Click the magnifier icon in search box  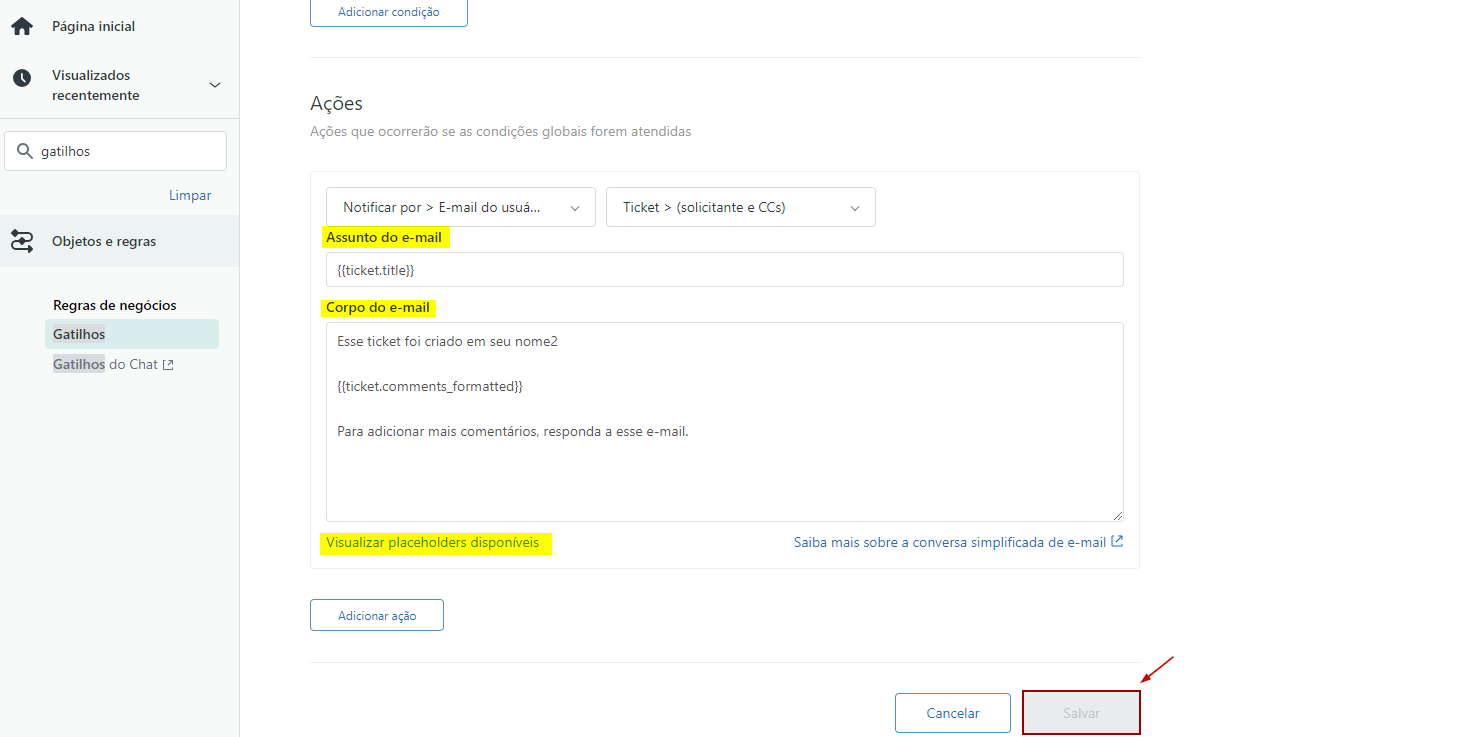(26, 152)
